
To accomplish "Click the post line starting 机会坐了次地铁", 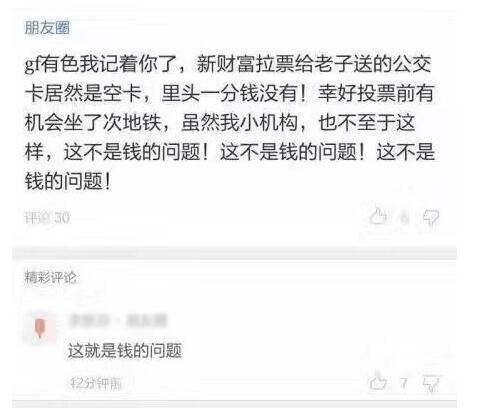I will click(x=220, y=123).
